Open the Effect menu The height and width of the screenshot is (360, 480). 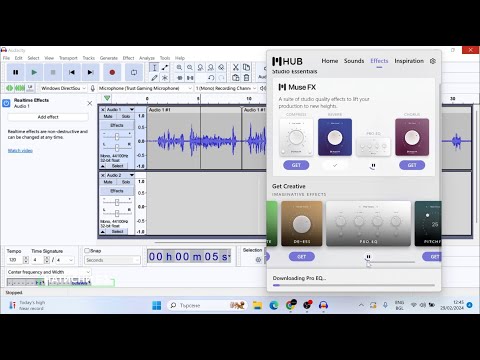pyautogui.click(x=128, y=58)
